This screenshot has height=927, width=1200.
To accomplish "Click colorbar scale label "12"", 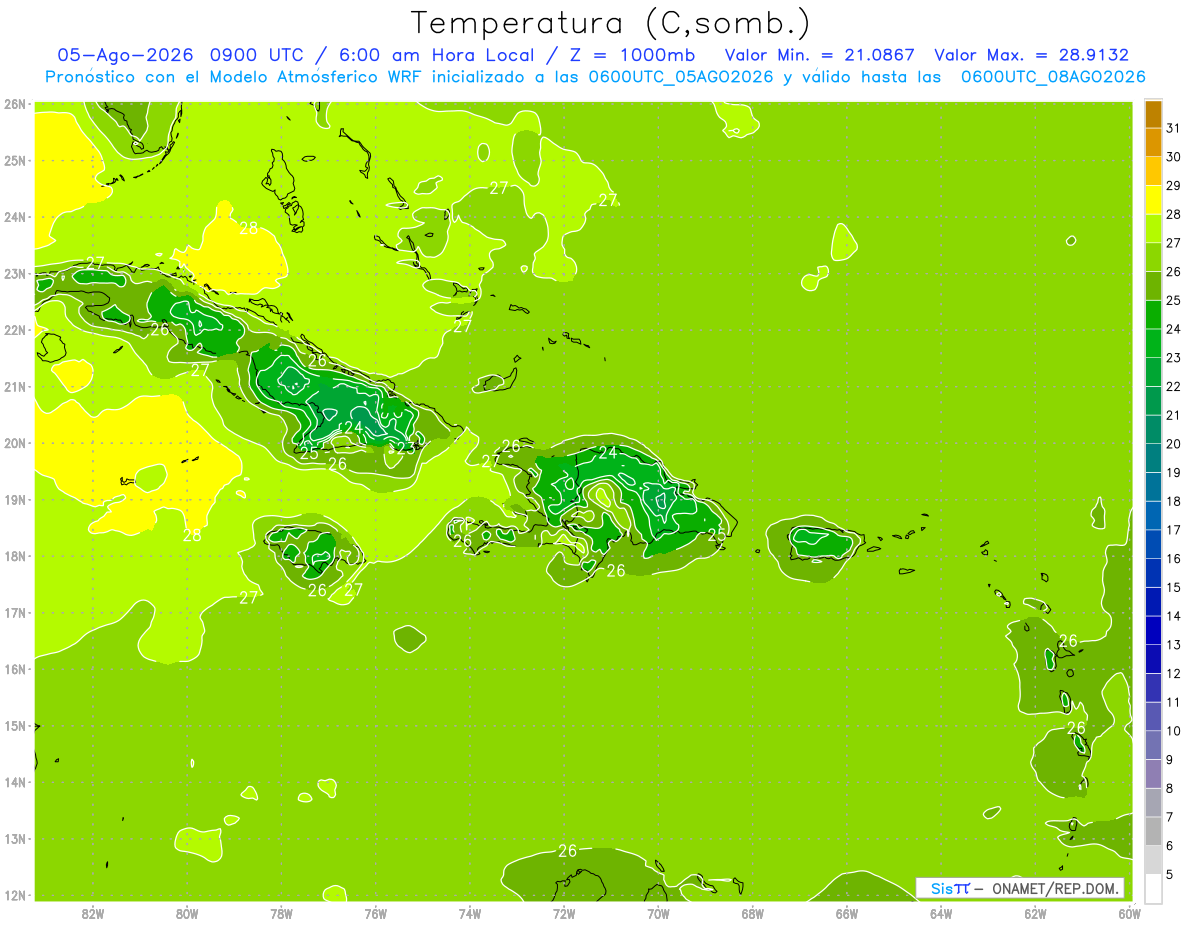I will pyautogui.click(x=1173, y=673).
